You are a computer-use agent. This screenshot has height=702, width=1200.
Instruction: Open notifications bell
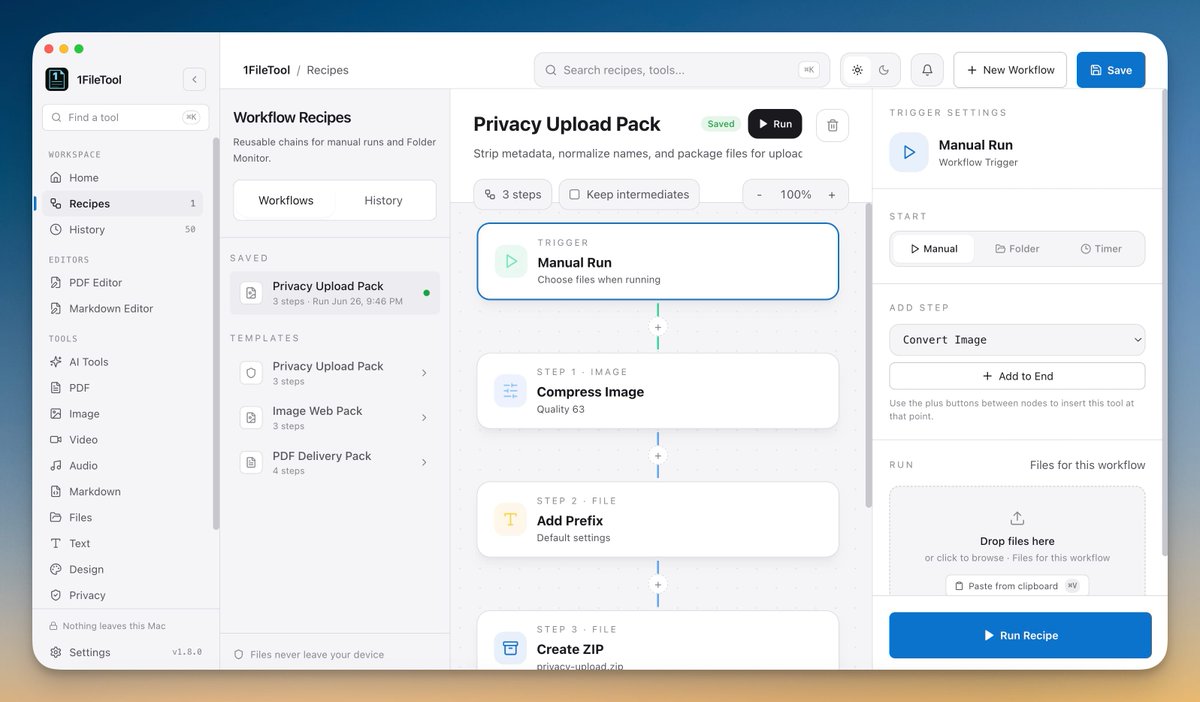click(927, 70)
